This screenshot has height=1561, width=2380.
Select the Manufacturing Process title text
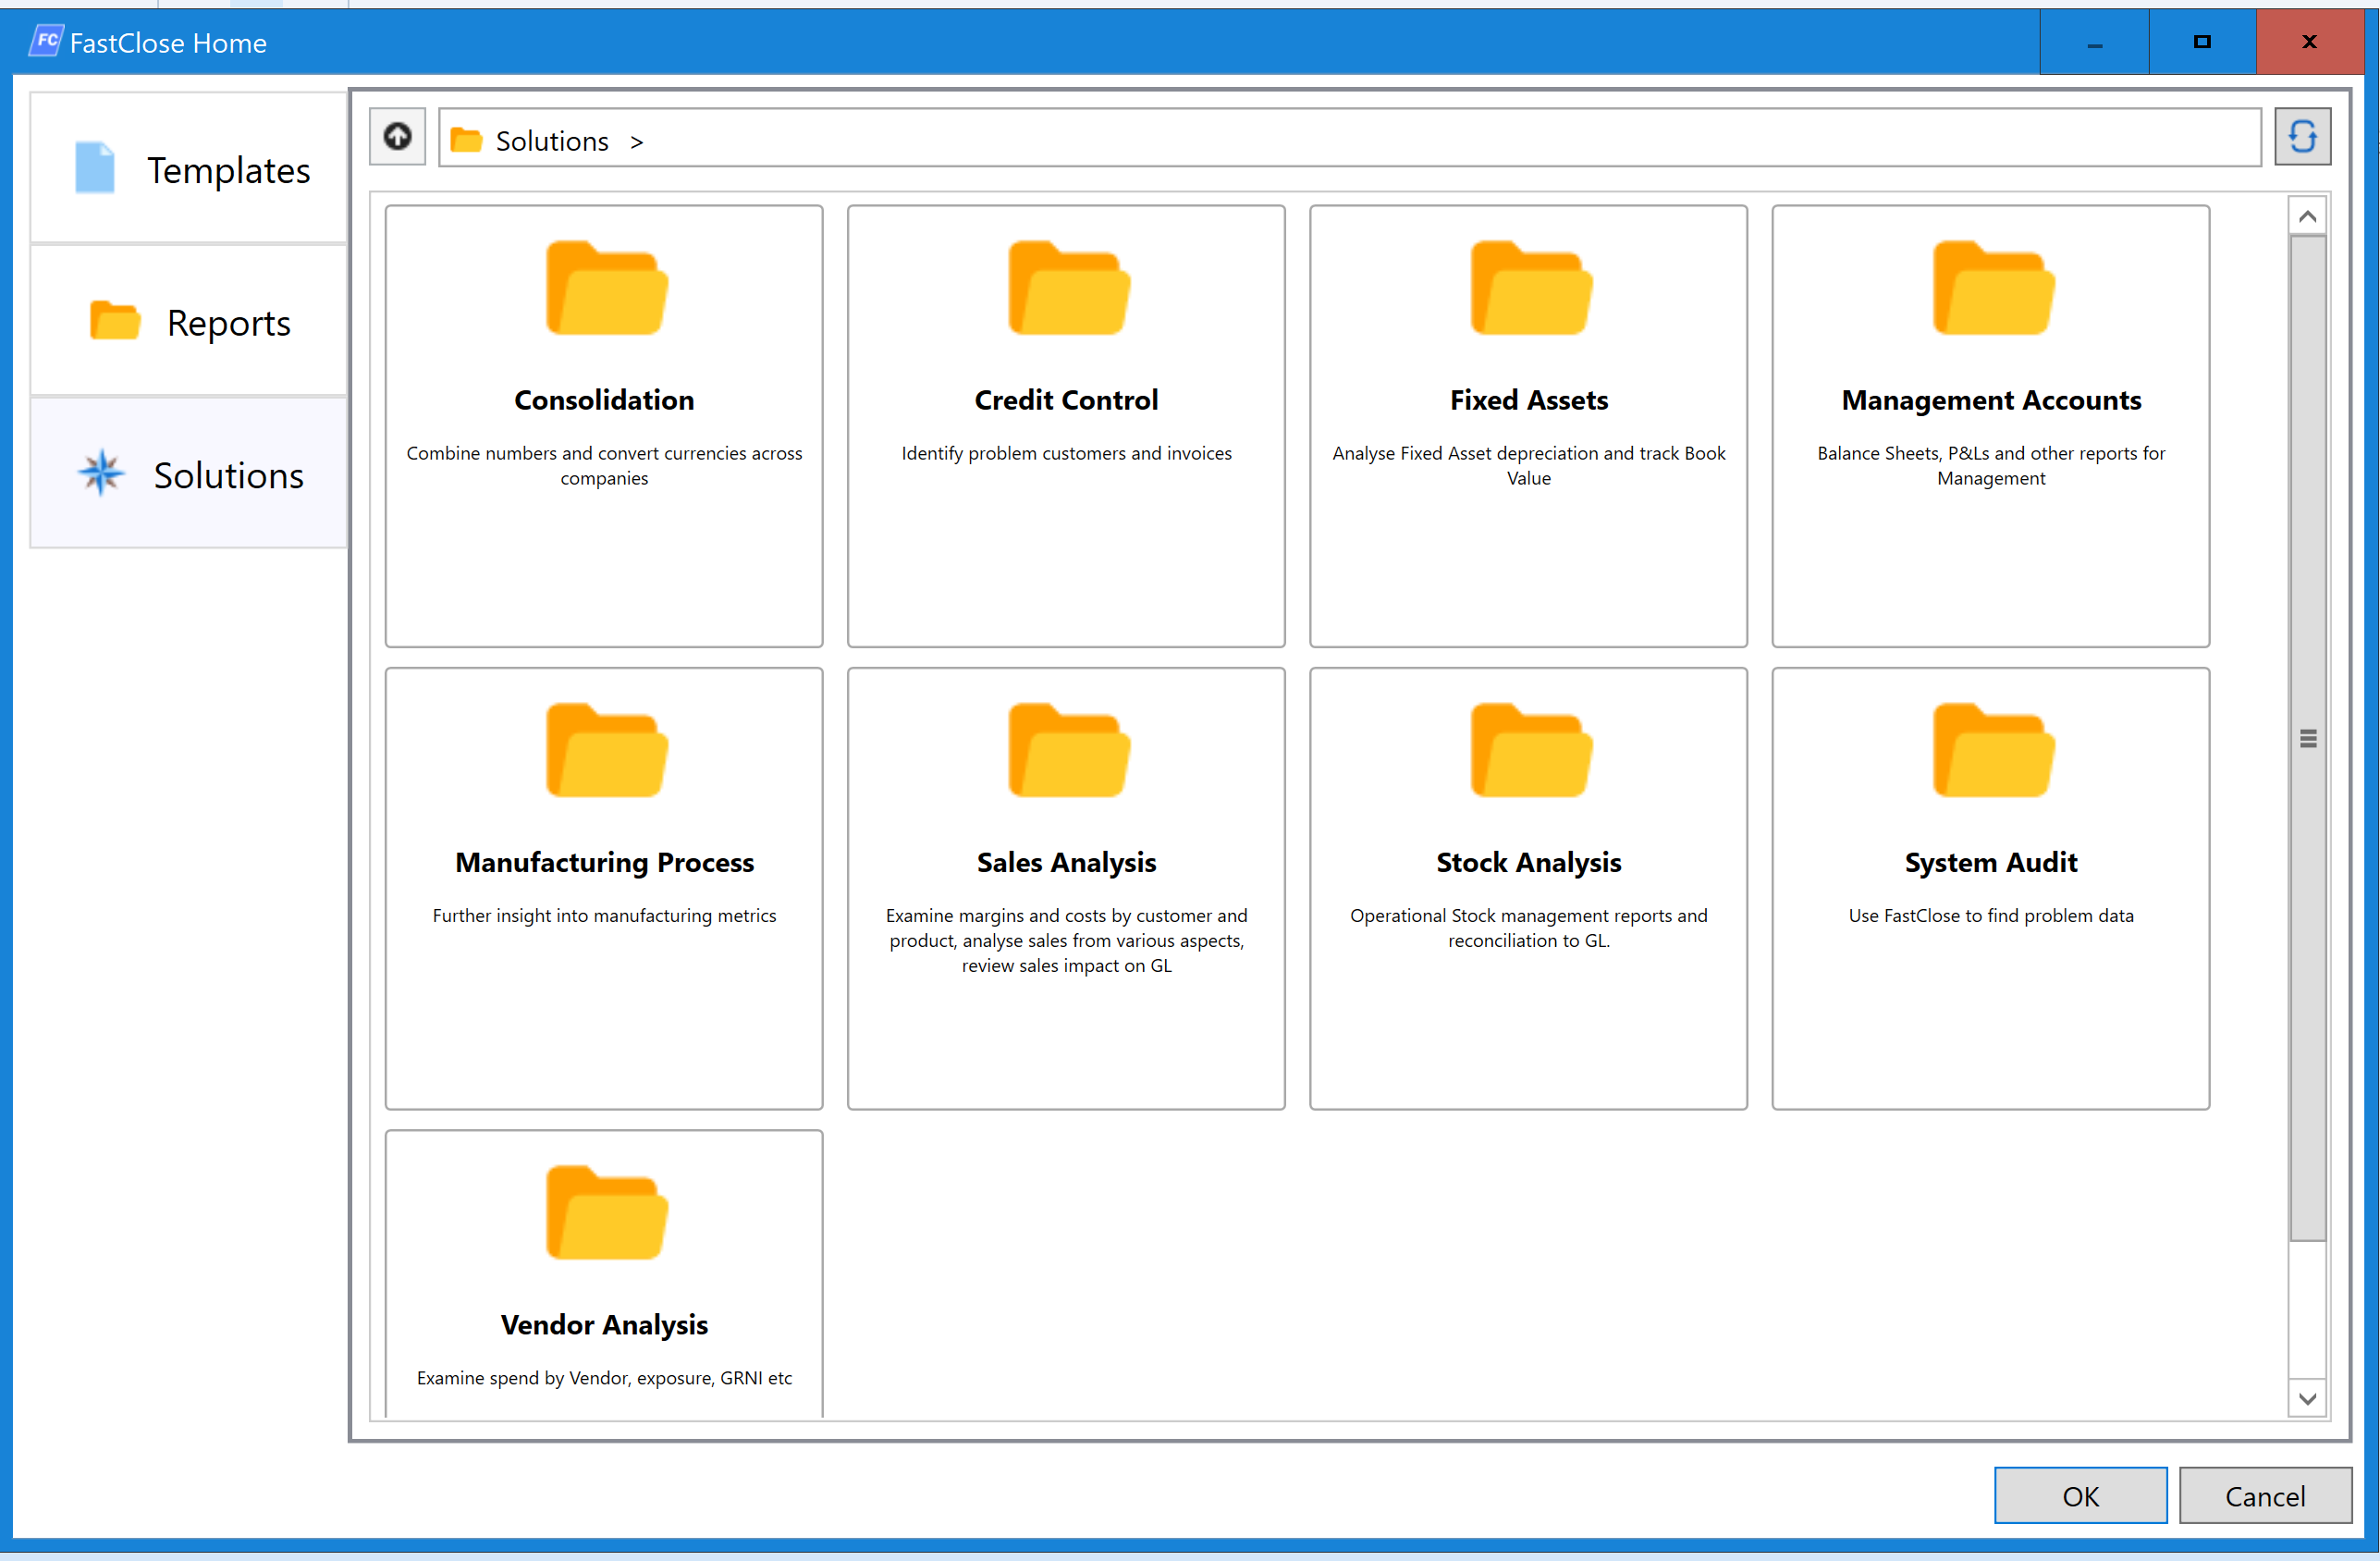(x=604, y=862)
